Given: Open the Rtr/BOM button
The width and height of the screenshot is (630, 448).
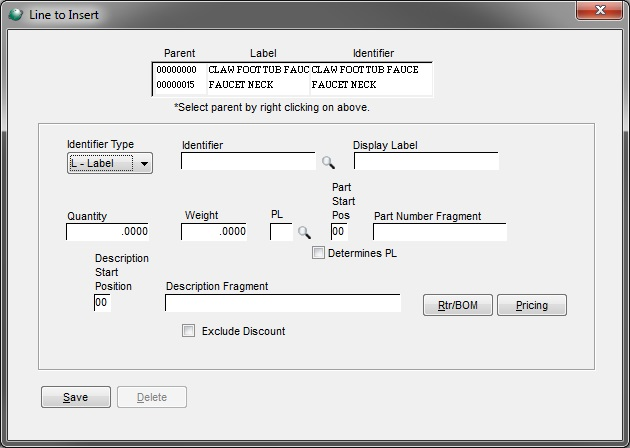Looking at the screenshot, I should pyautogui.click(x=458, y=305).
